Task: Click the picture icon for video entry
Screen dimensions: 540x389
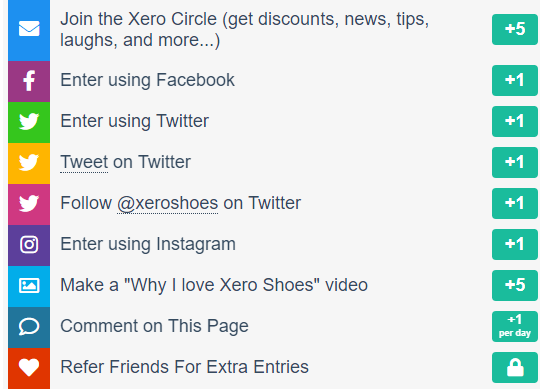Action: click(x=29, y=286)
